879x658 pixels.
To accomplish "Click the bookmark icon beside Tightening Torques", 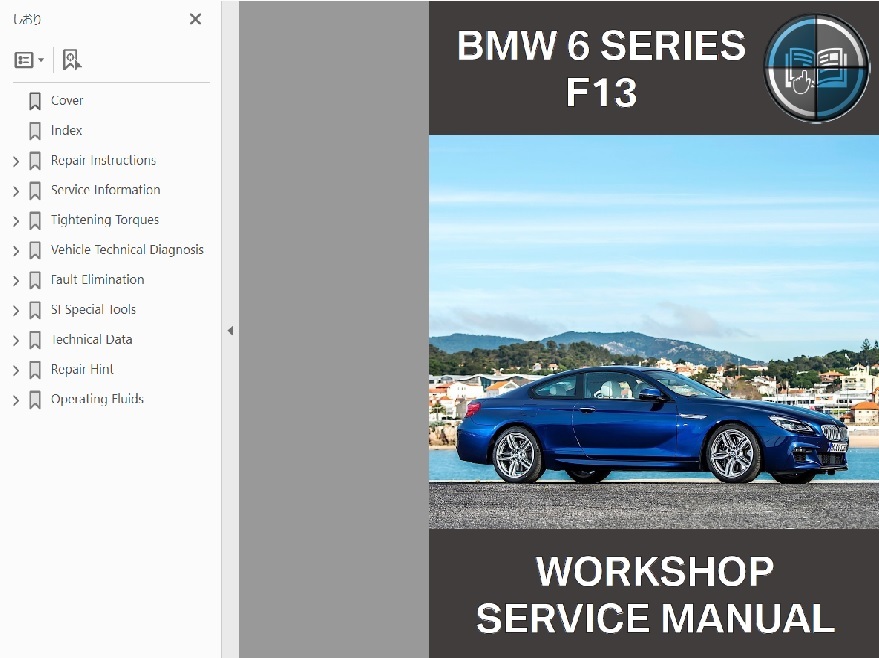I will [35, 220].
